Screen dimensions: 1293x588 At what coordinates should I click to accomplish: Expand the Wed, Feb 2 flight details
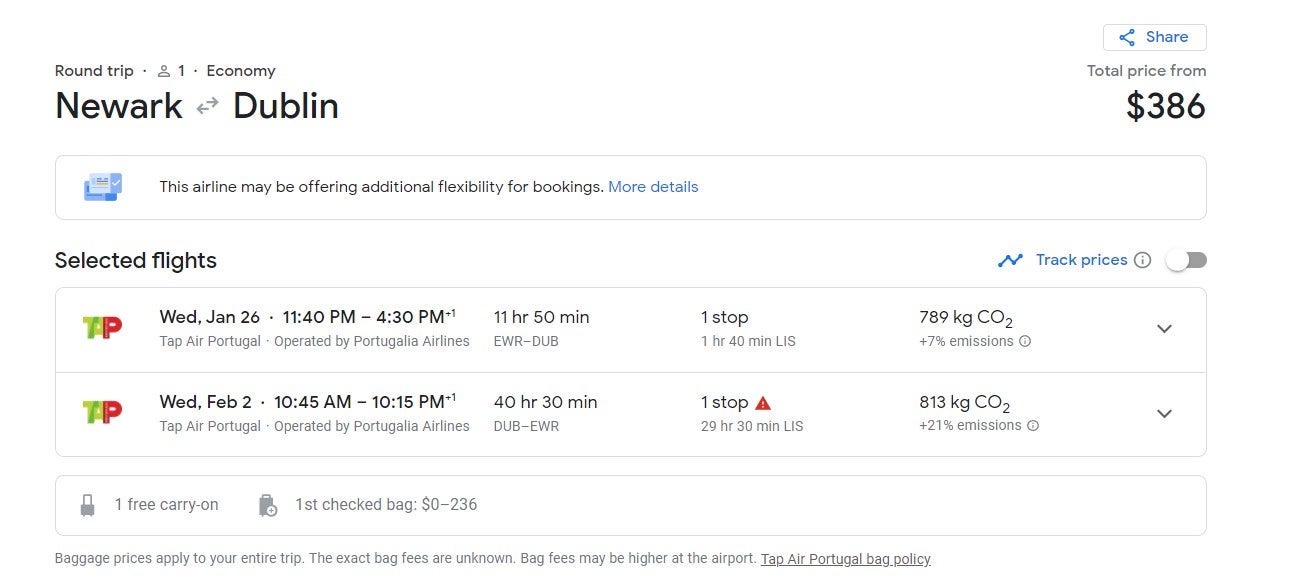click(x=1164, y=413)
